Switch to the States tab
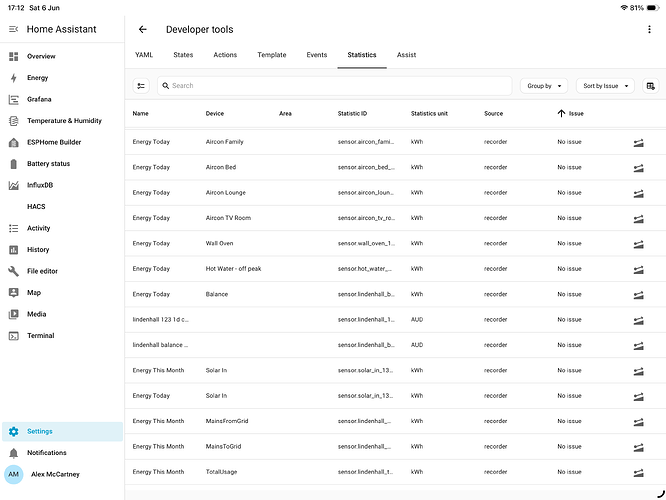This screenshot has width=666, height=500. (x=183, y=55)
